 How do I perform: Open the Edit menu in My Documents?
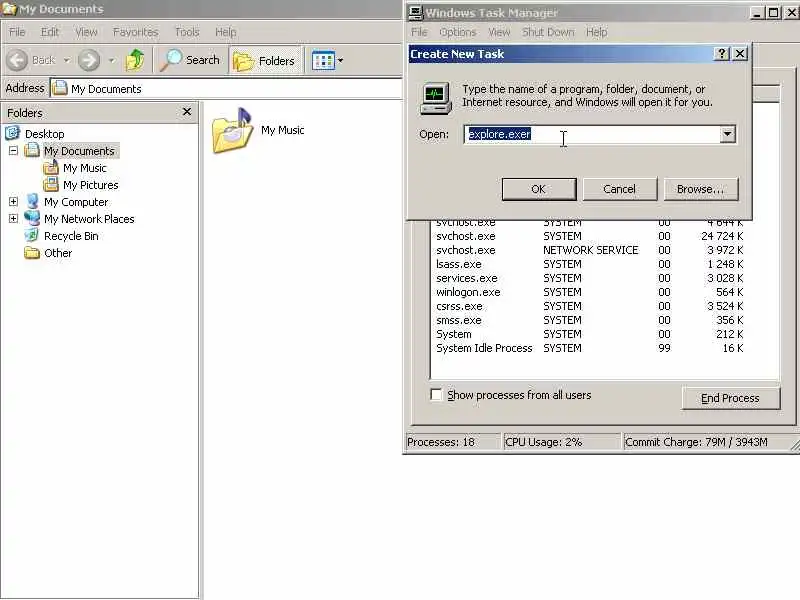click(49, 32)
